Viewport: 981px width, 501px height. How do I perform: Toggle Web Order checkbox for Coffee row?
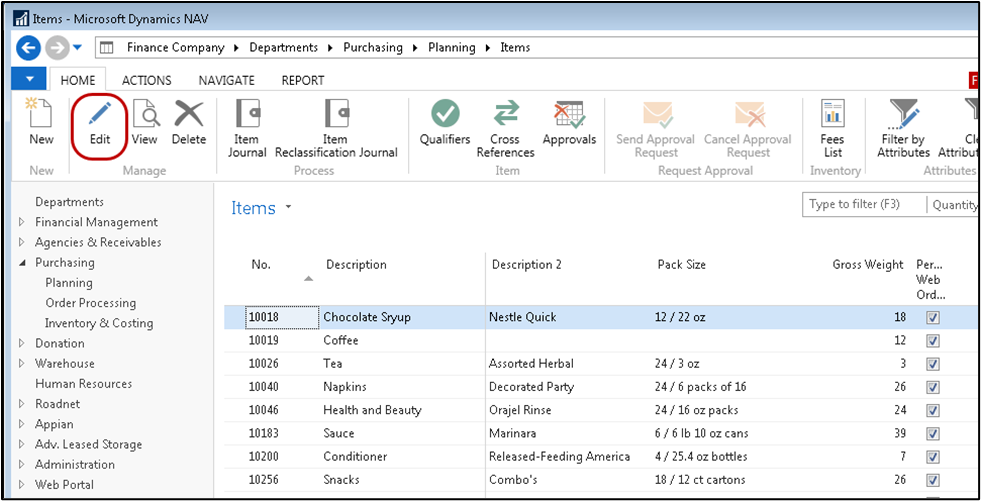point(933,341)
